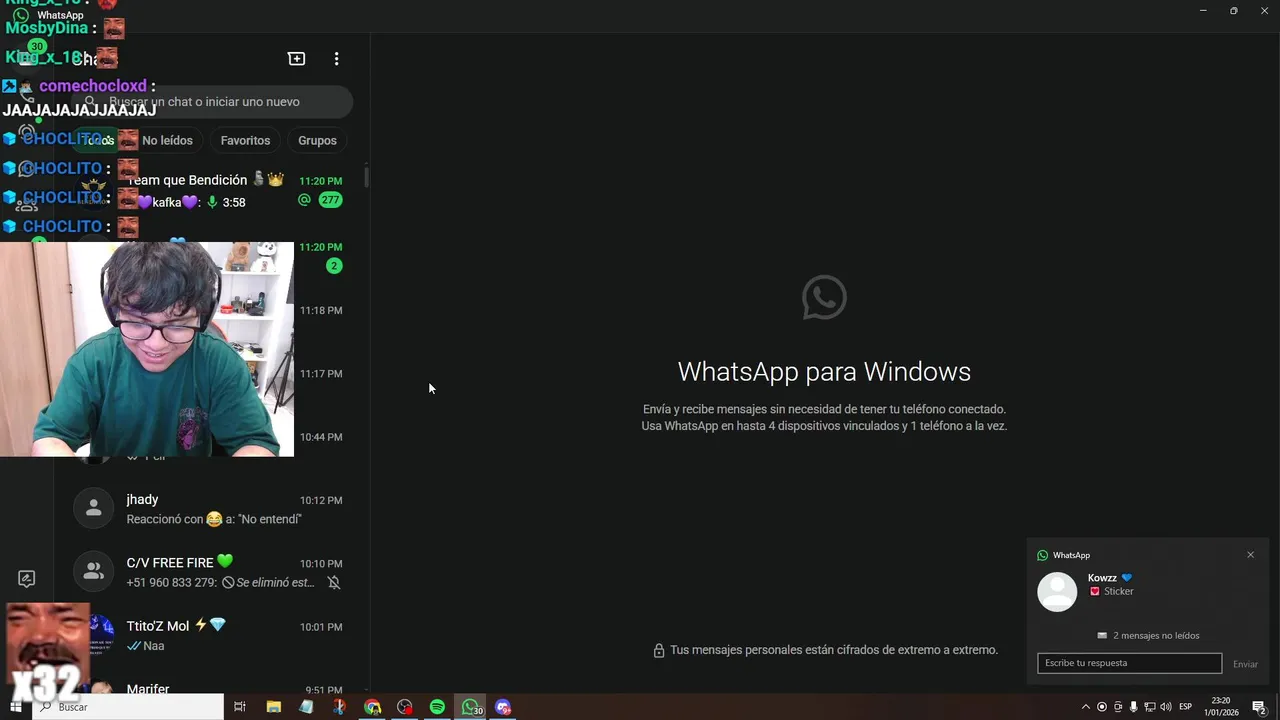Click the 11:18 PM chat timestamp
Screen dimensions: 1280x720
coord(321,310)
